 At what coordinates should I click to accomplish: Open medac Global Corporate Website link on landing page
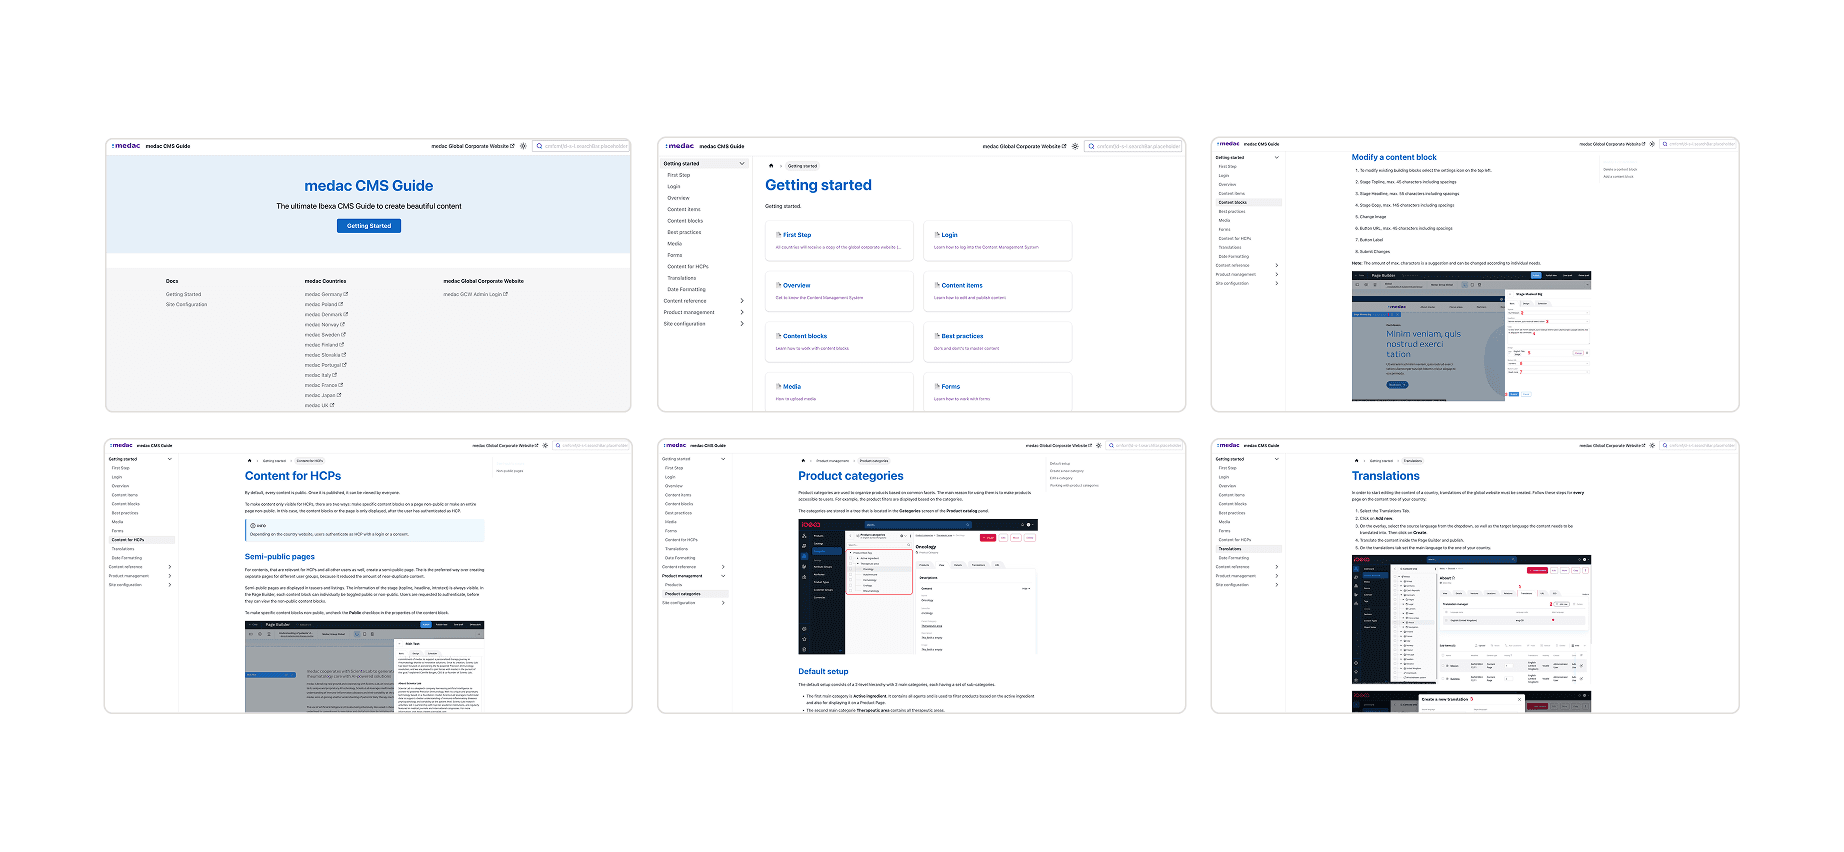point(473,146)
